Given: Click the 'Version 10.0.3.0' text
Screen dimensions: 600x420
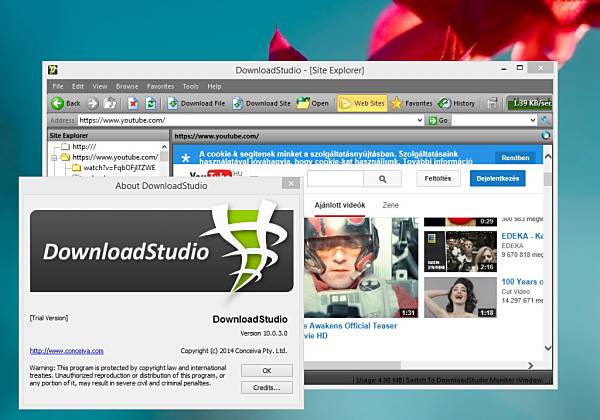Looking at the screenshot, I should [x=264, y=334].
